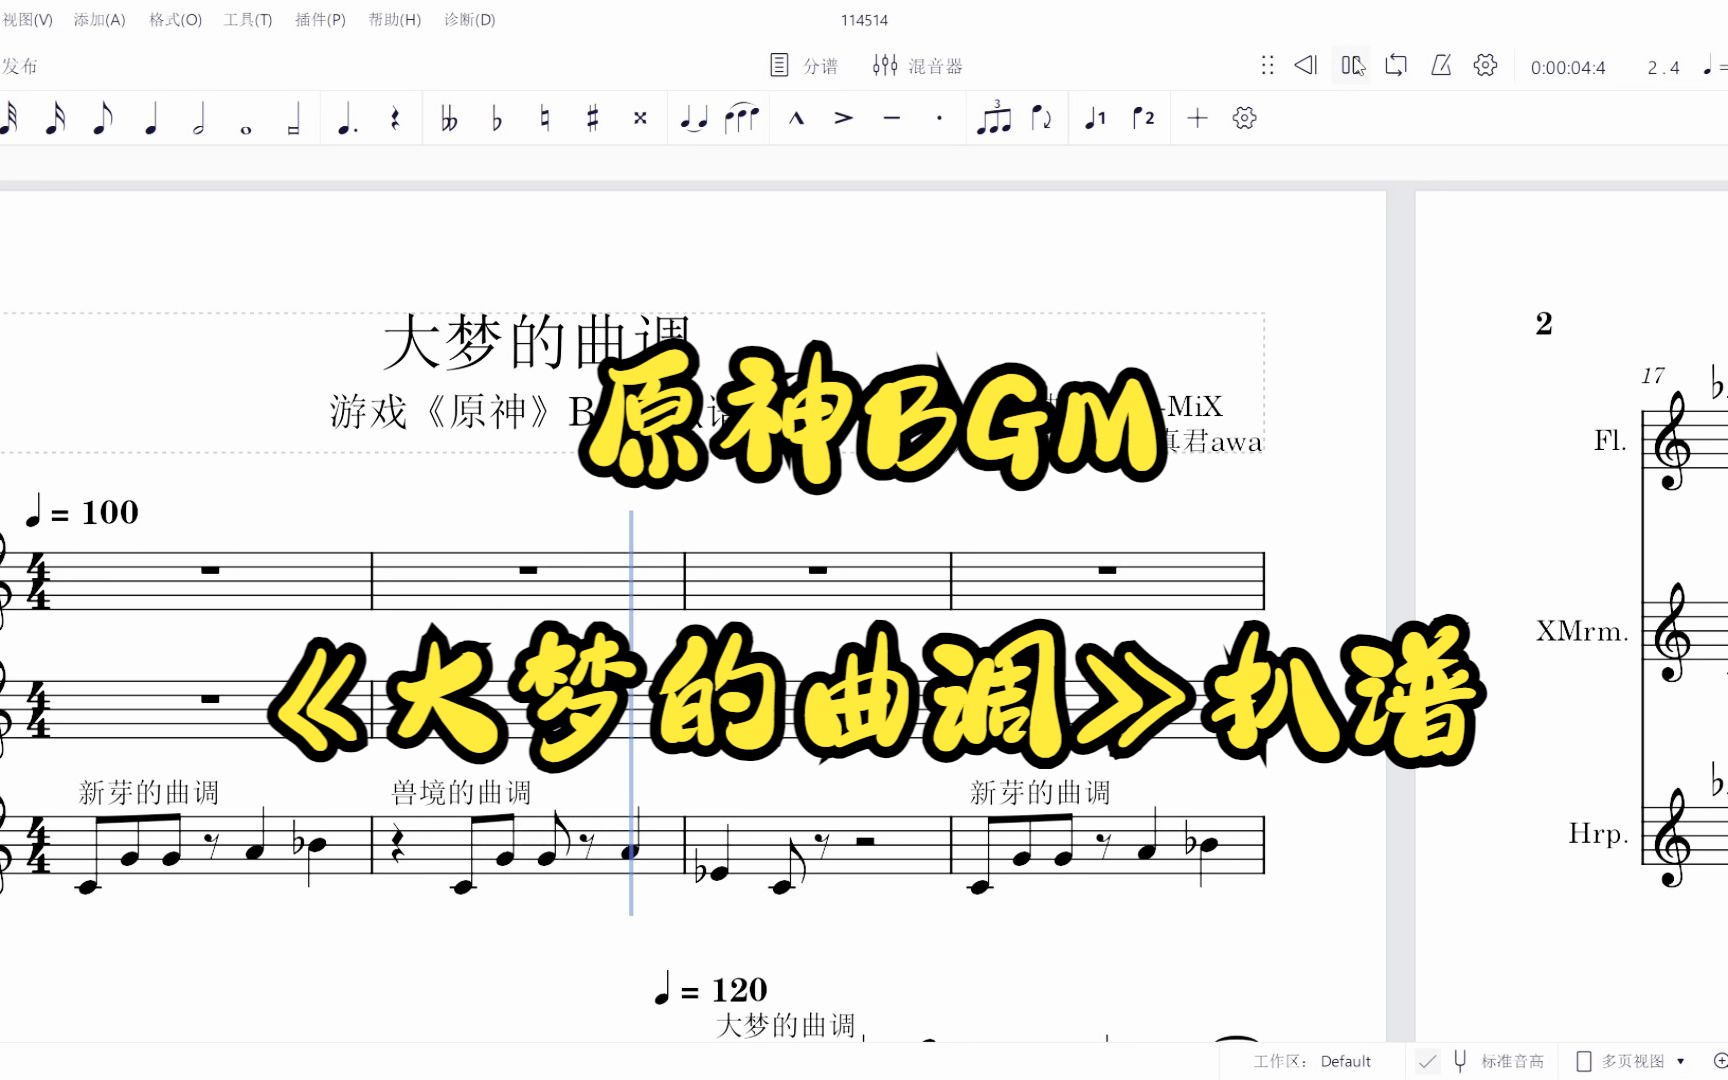
Task: Select the 16th note duration
Action: point(56,118)
